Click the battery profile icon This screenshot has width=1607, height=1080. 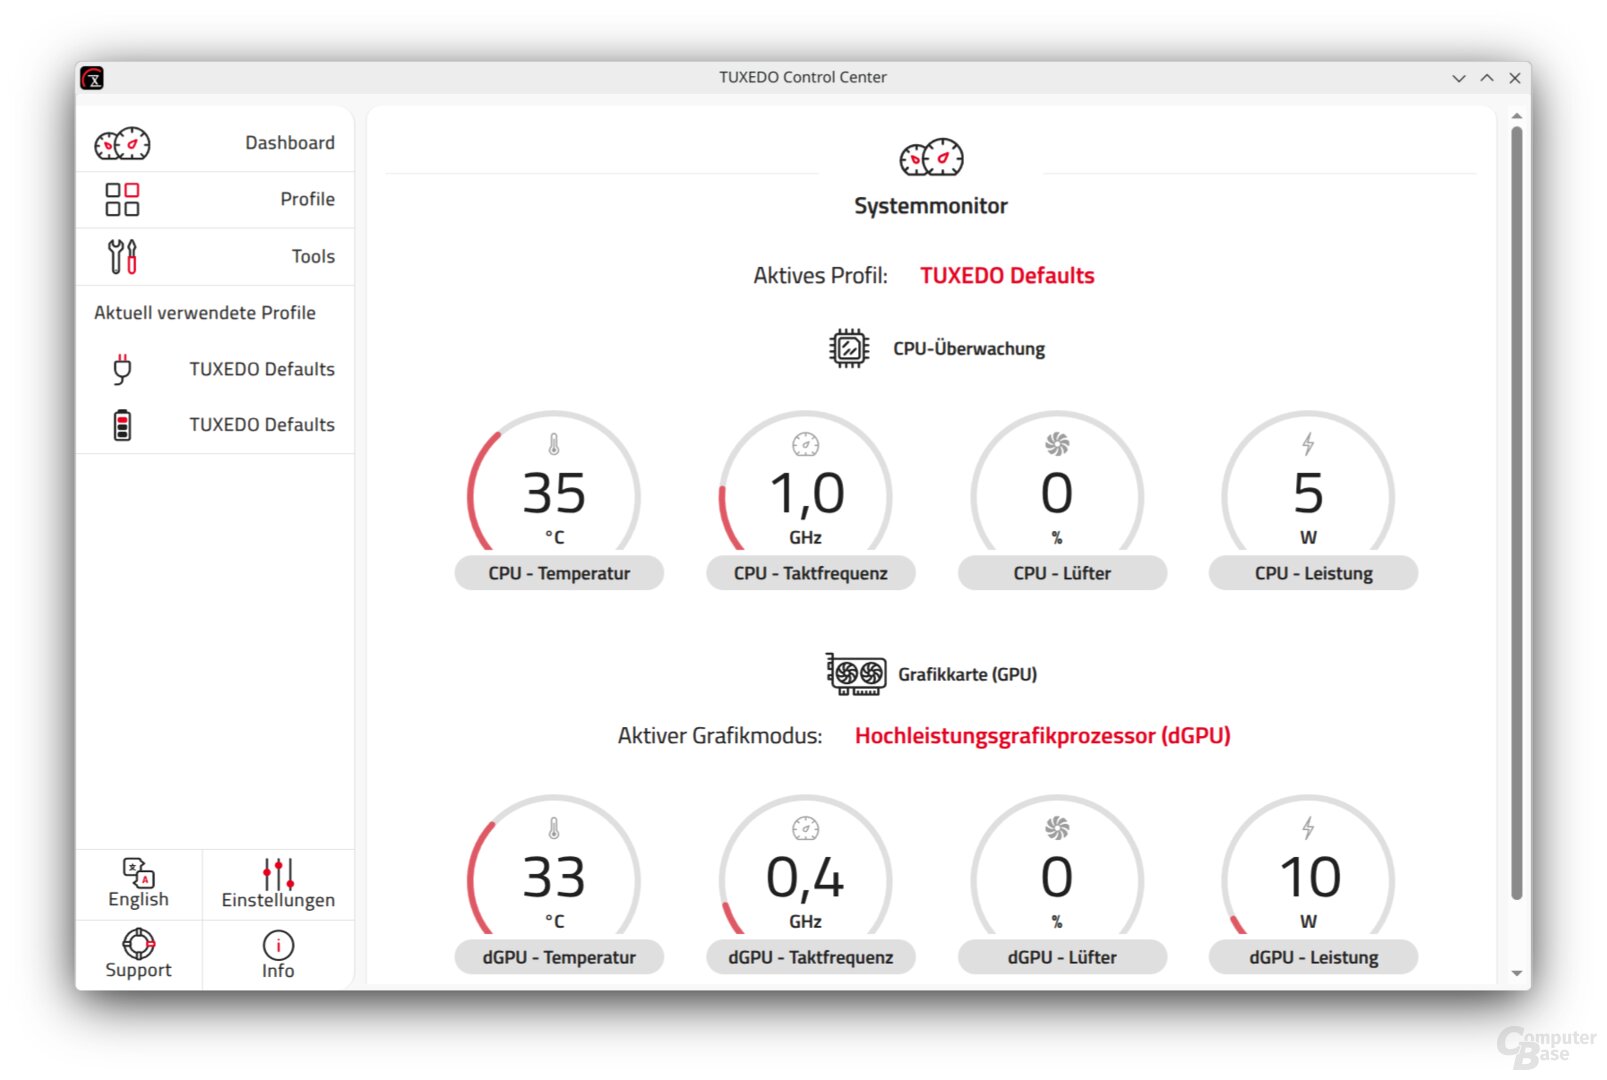click(122, 425)
